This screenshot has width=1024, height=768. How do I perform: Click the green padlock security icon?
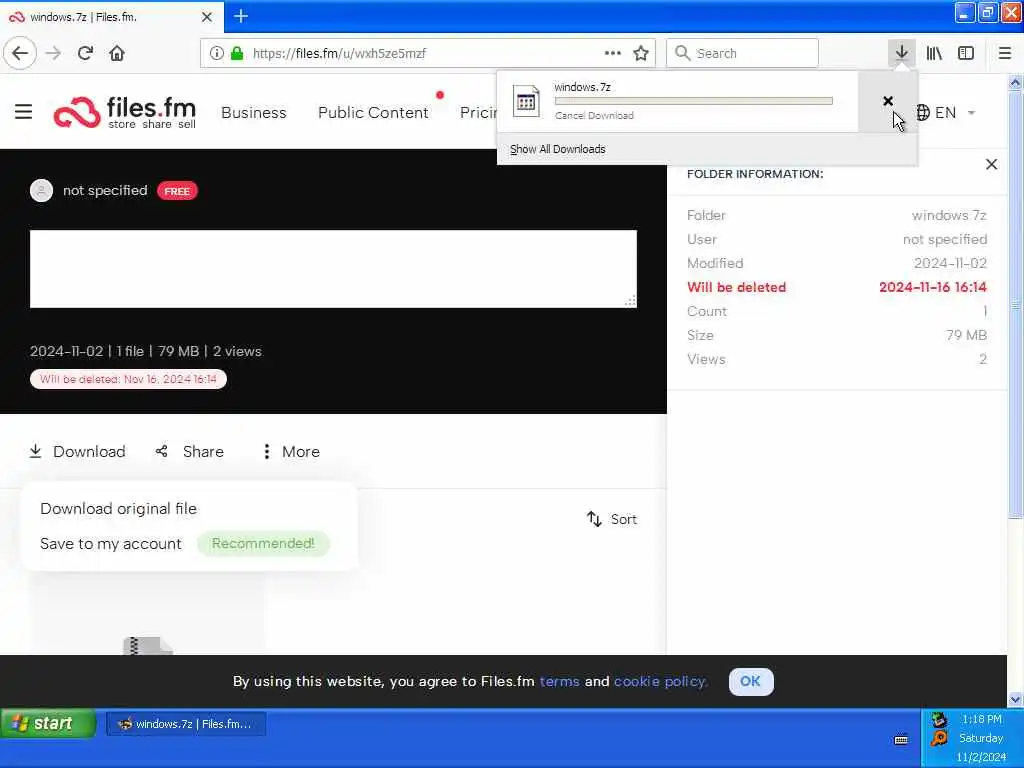point(237,53)
